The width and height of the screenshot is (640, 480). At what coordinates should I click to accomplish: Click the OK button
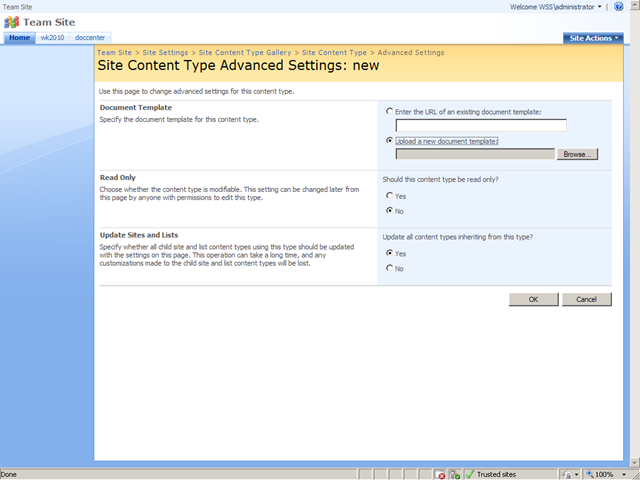[533, 299]
